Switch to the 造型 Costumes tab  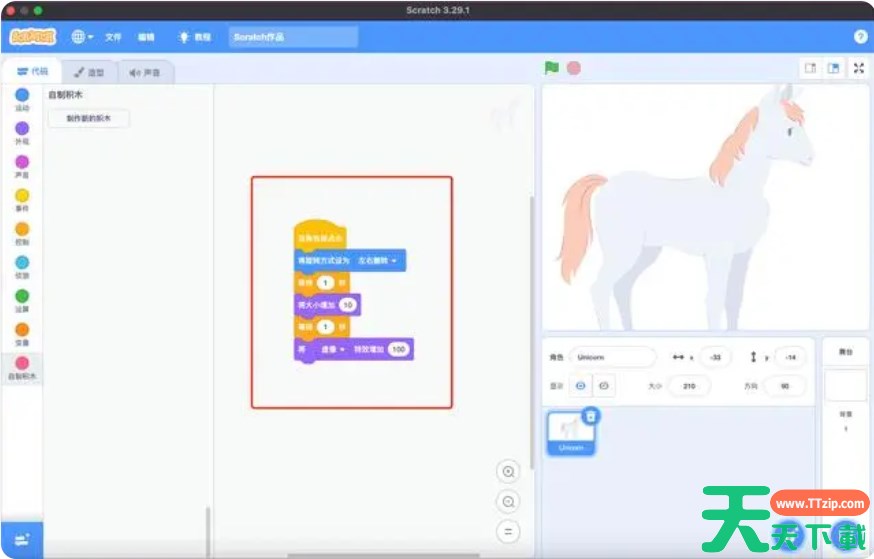(x=89, y=72)
